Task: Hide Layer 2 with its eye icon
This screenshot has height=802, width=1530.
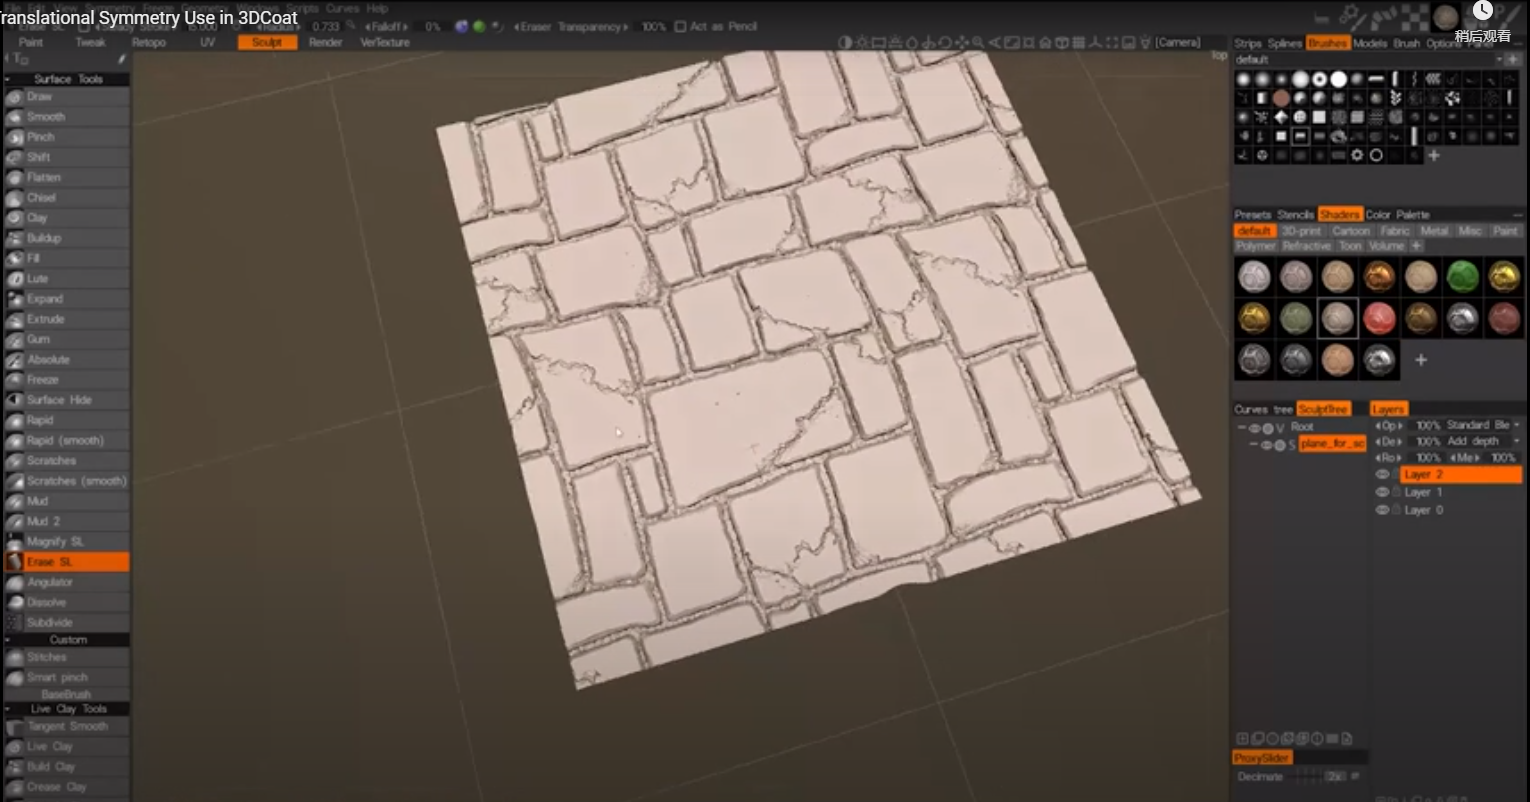Action: [1382, 475]
